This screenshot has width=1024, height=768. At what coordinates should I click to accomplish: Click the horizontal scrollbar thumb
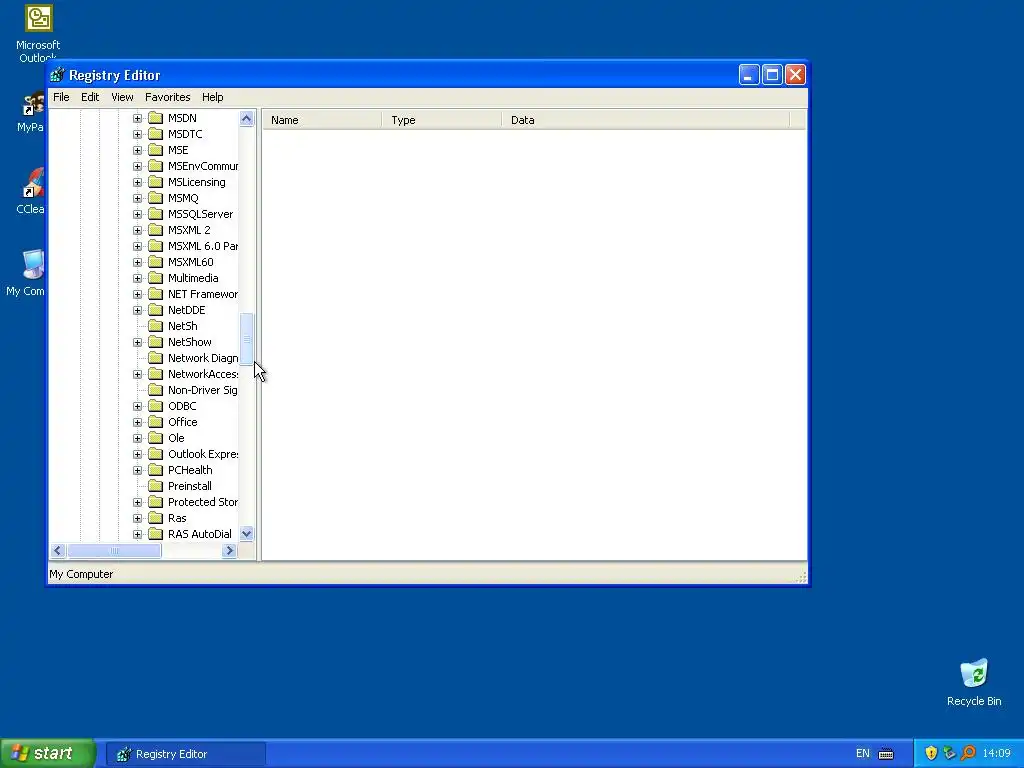[x=114, y=551]
